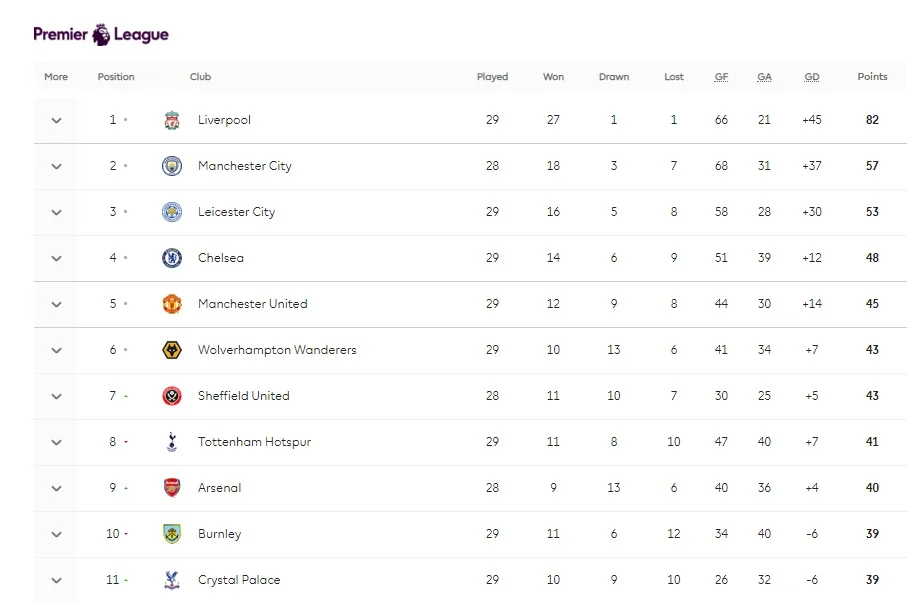Expand the Crystal Palace row chevron
The width and height of the screenshot is (907, 603).
pos(56,580)
